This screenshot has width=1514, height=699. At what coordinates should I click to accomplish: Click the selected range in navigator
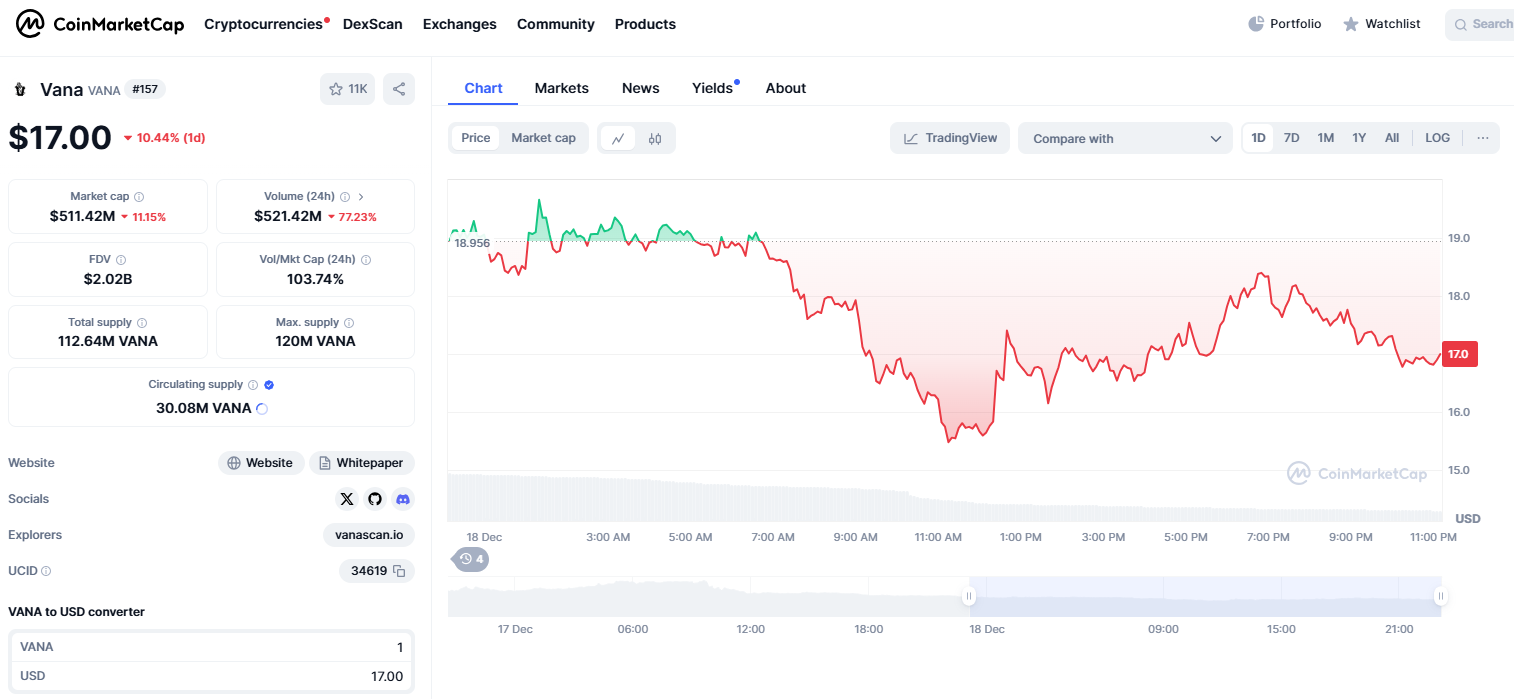click(x=1205, y=597)
